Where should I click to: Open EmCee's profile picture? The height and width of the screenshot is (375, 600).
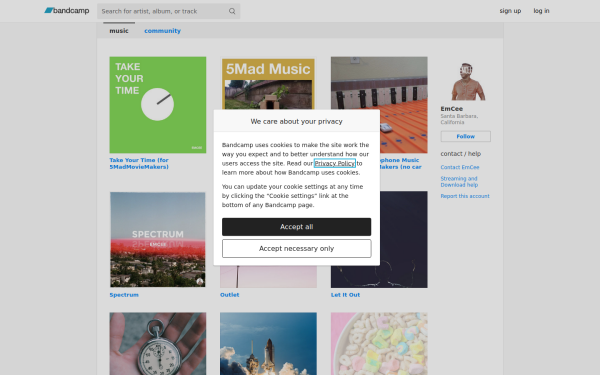coord(466,82)
